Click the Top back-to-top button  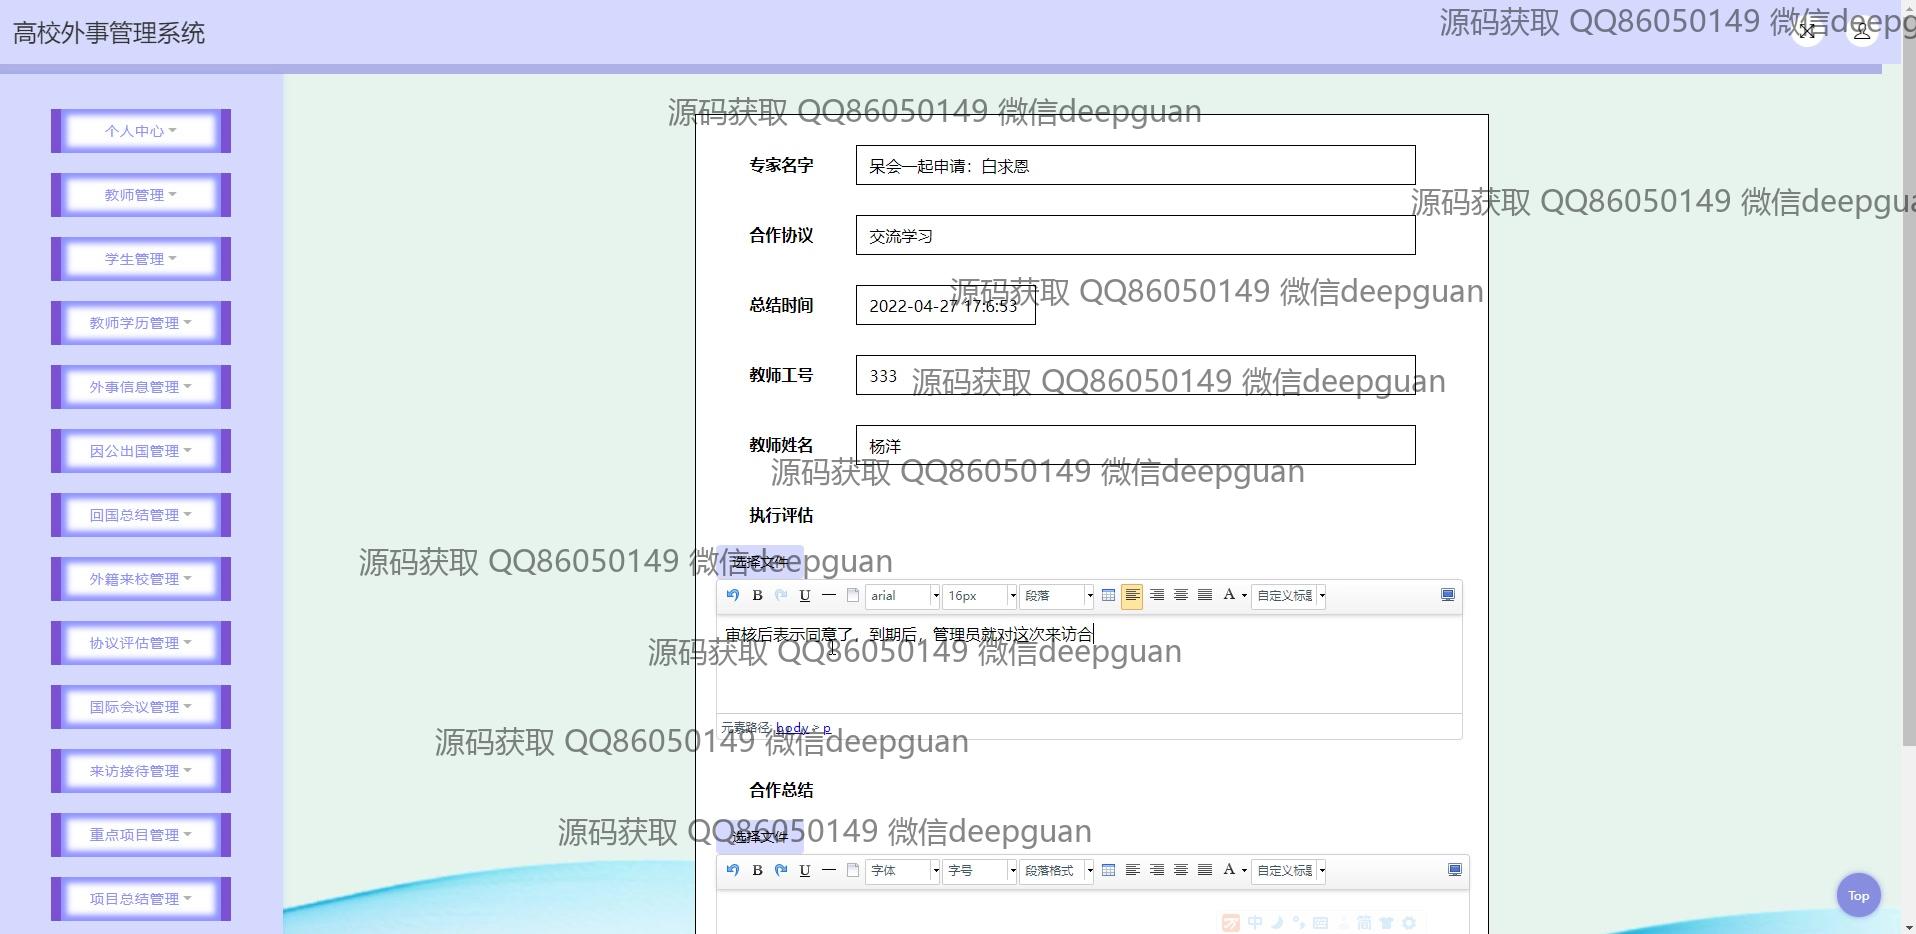[1858, 895]
